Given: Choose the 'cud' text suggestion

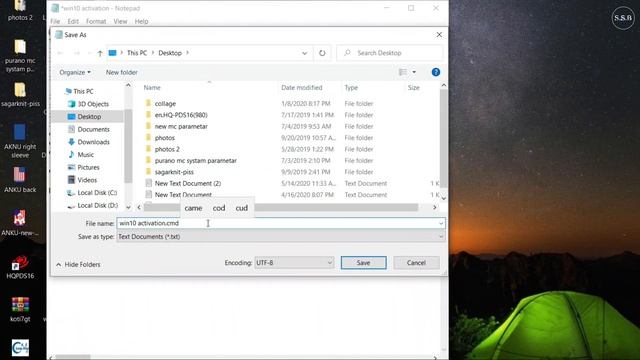Looking at the screenshot, I should point(242,208).
